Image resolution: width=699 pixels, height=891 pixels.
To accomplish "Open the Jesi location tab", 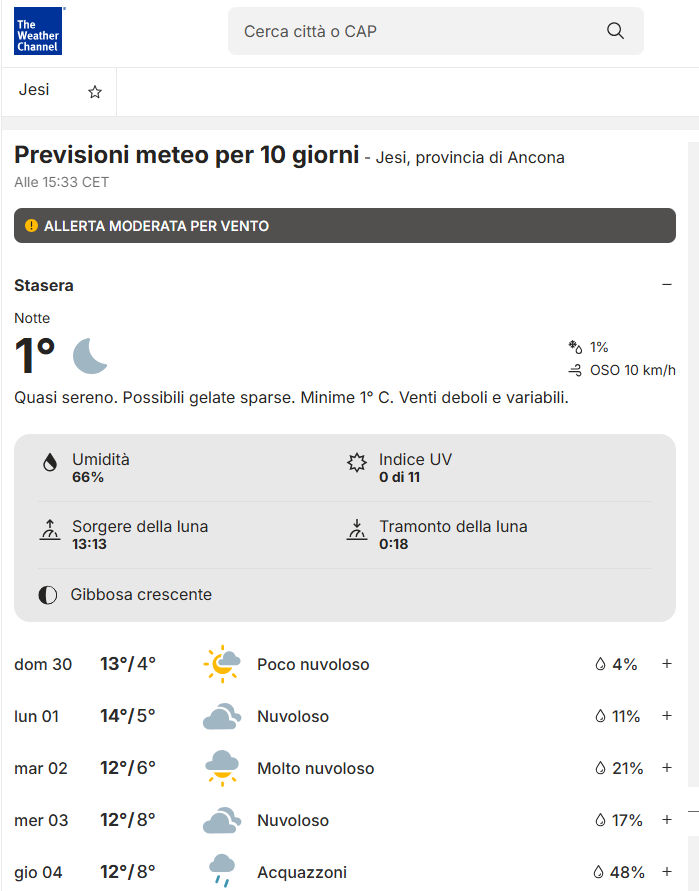I will (x=34, y=91).
